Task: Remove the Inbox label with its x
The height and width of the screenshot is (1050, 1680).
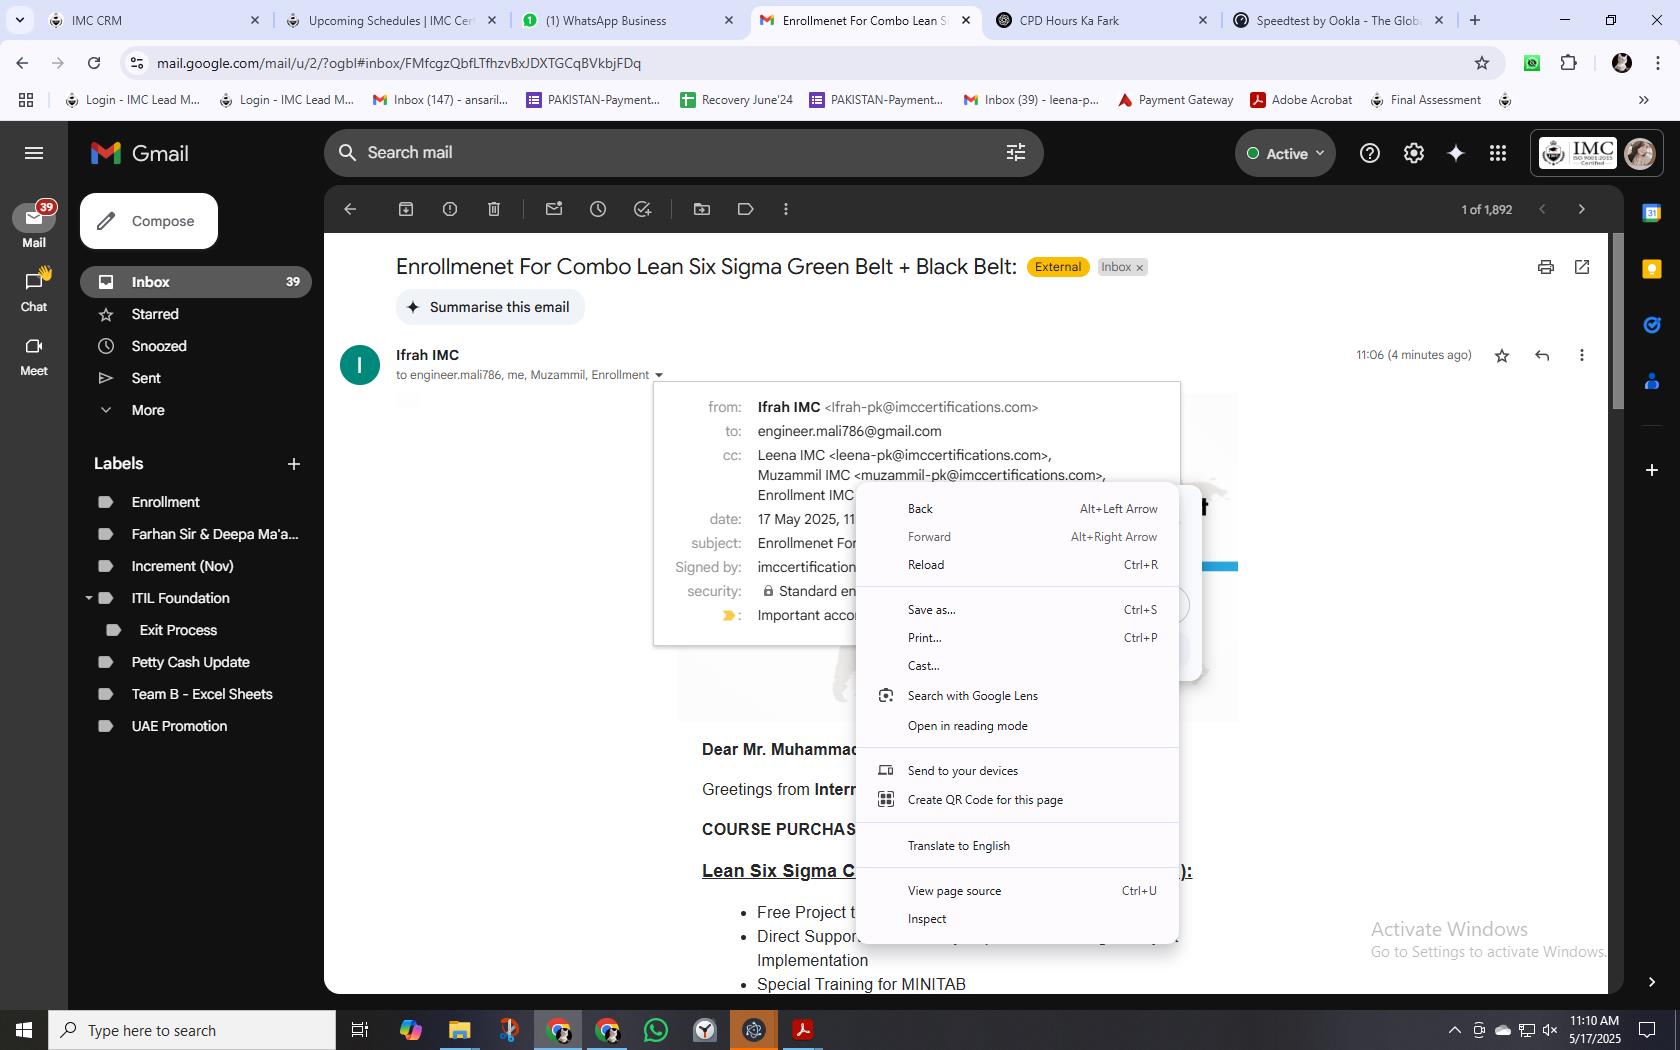Action: coord(1139,268)
